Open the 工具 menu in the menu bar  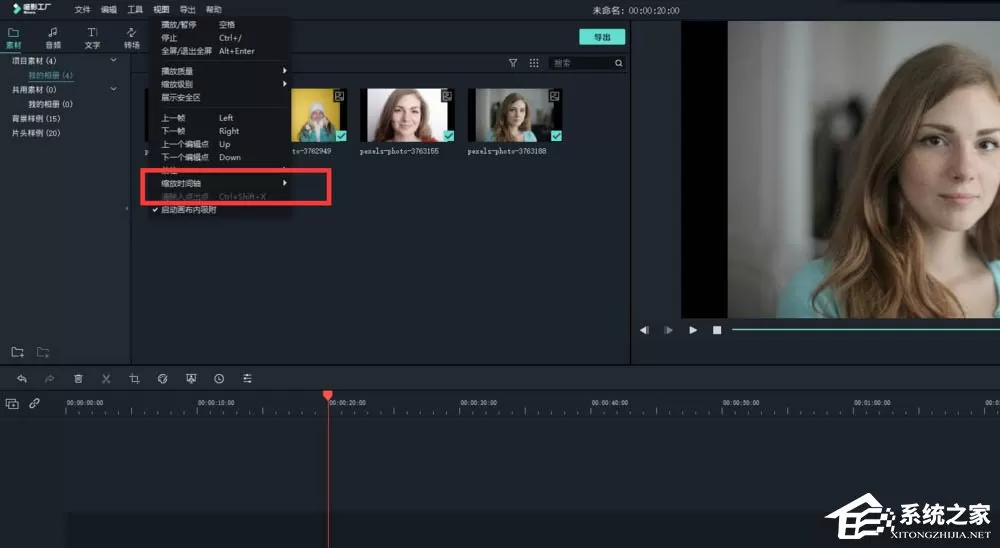pos(135,10)
